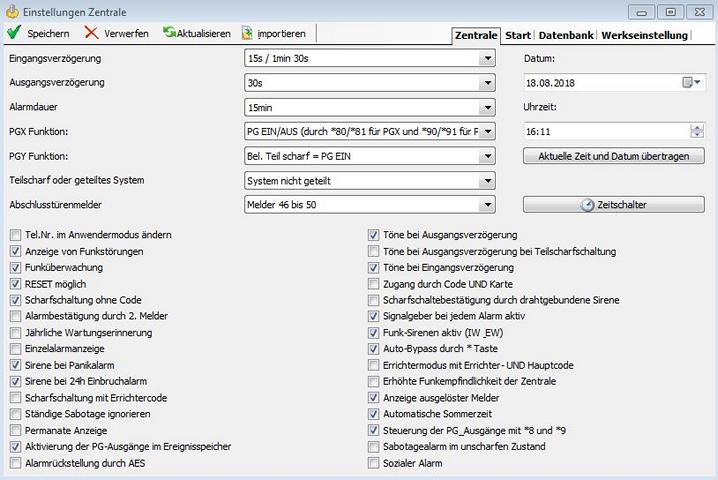This screenshot has width=718, height=480.
Task: Open the Alarmdauer dropdown list
Action: point(487,107)
